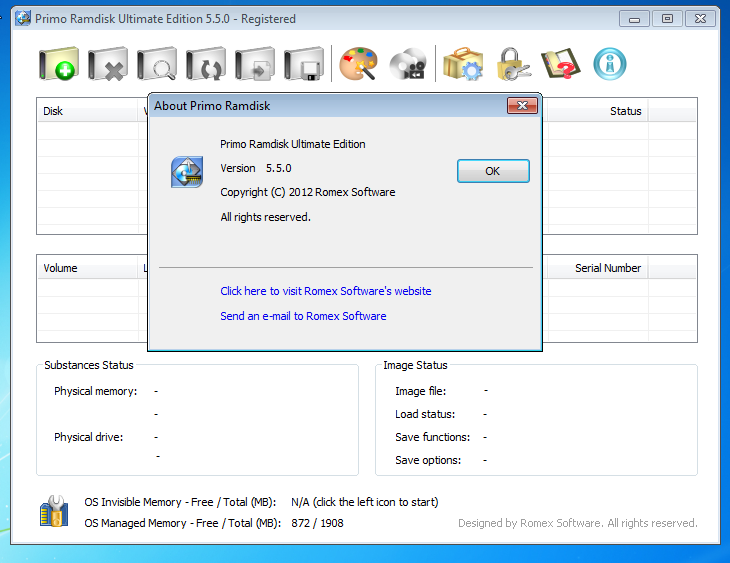Open the help book icon
This screenshot has height=563, width=730.
[561, 63]
